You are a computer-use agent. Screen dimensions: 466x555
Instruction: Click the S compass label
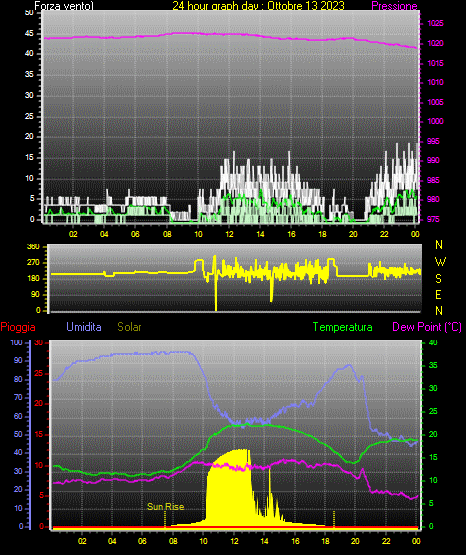click(438, 279)
